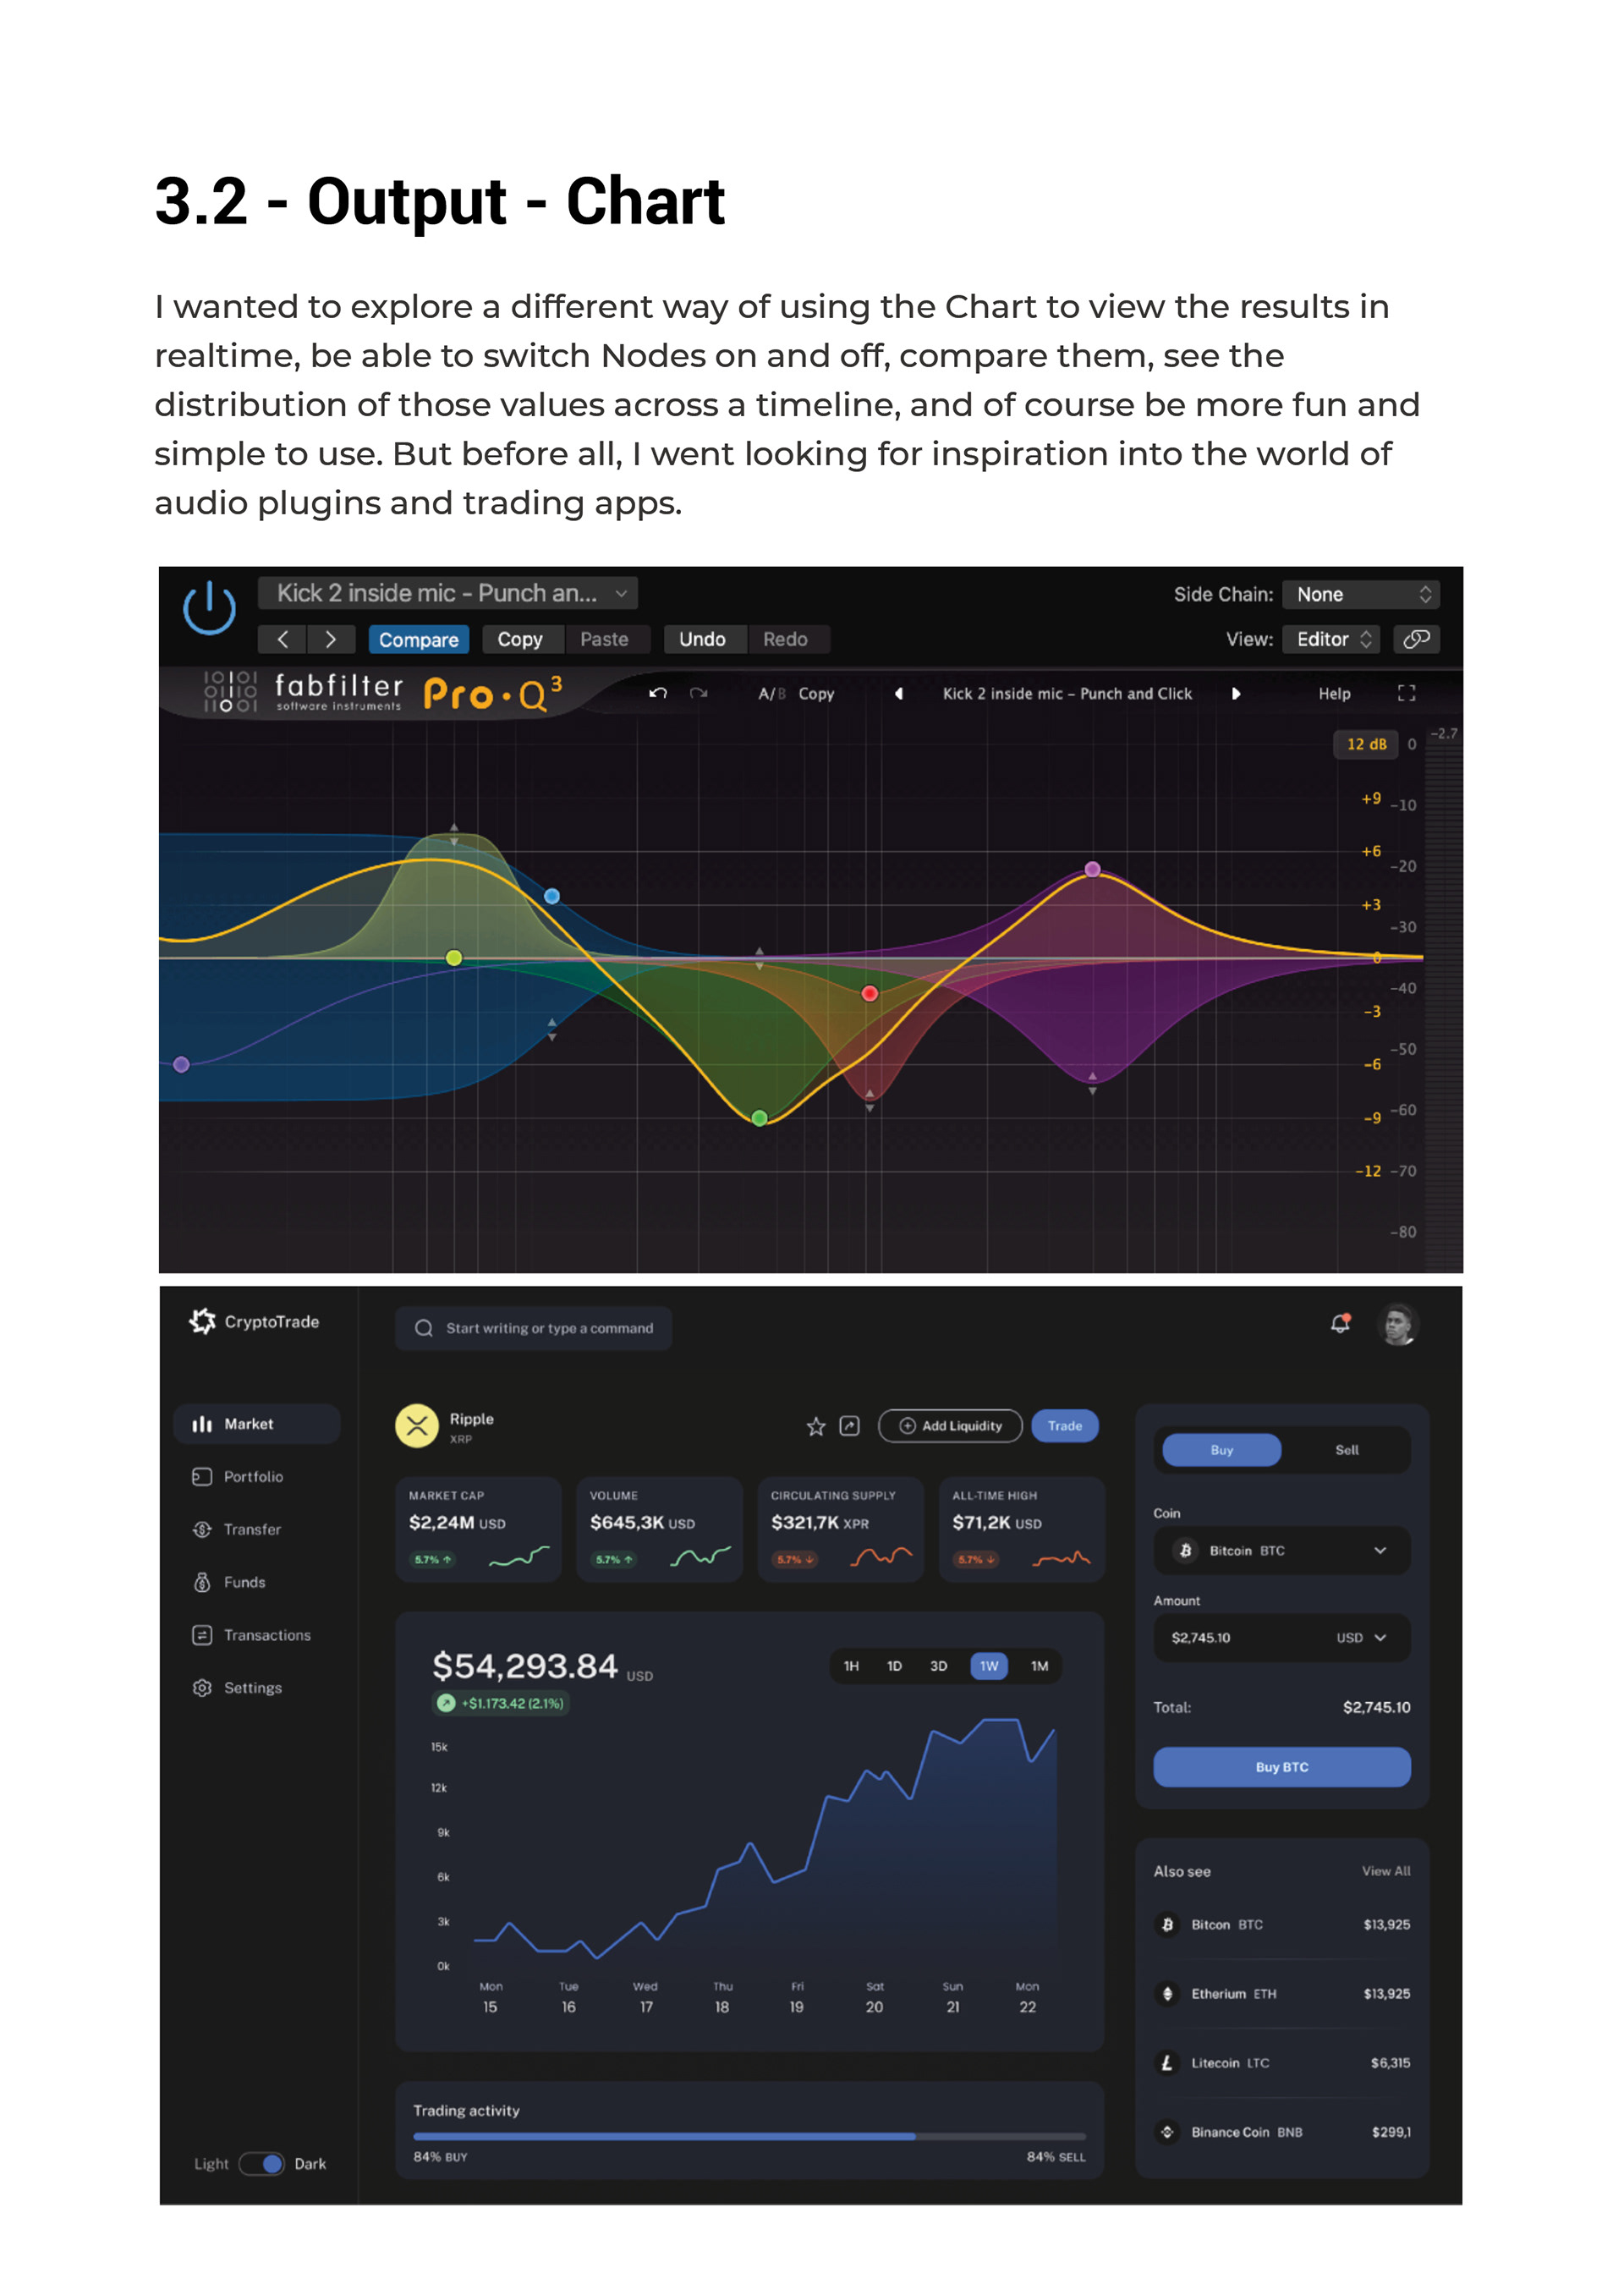Image resolution: width=1624 pixels, height=2295 pixels.
Task: Toggle the Compare button in plugin header
Action: tap(418, 639)
